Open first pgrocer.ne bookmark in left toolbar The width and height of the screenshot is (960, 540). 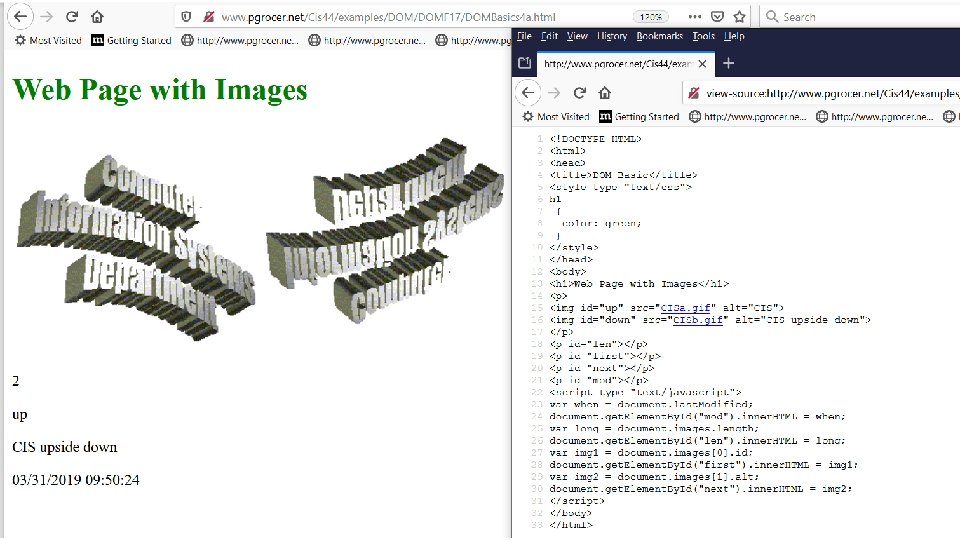click(240, 40)
